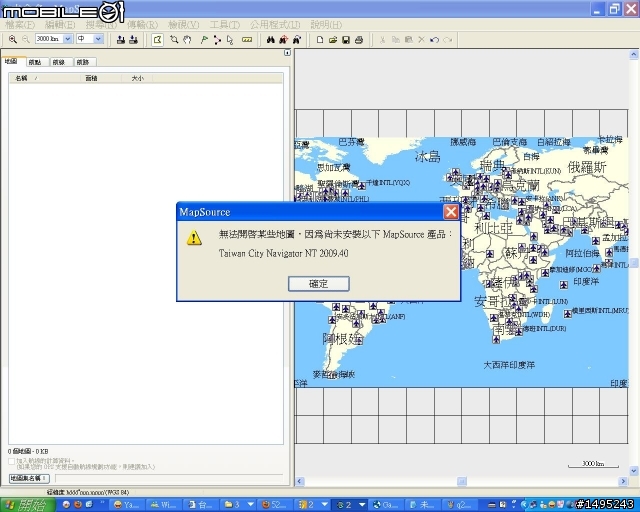
Task: Click the find nearest places icon
Action: pos(284,40)
